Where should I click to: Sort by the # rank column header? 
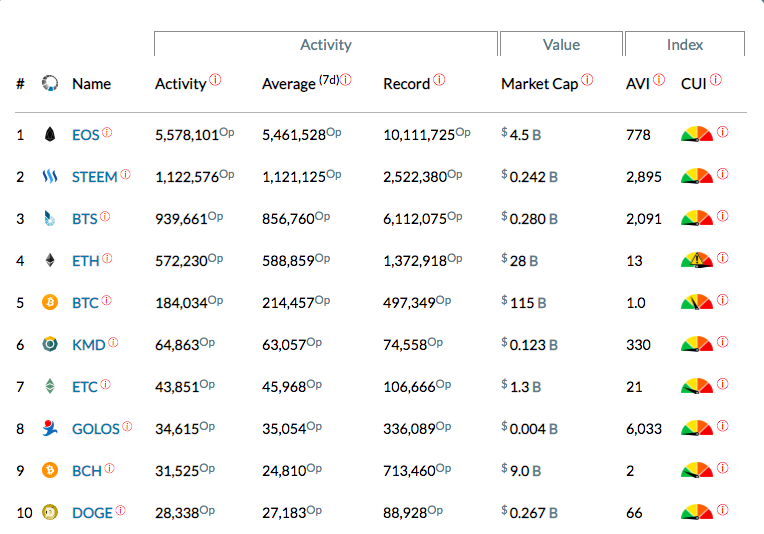[20, 84]
